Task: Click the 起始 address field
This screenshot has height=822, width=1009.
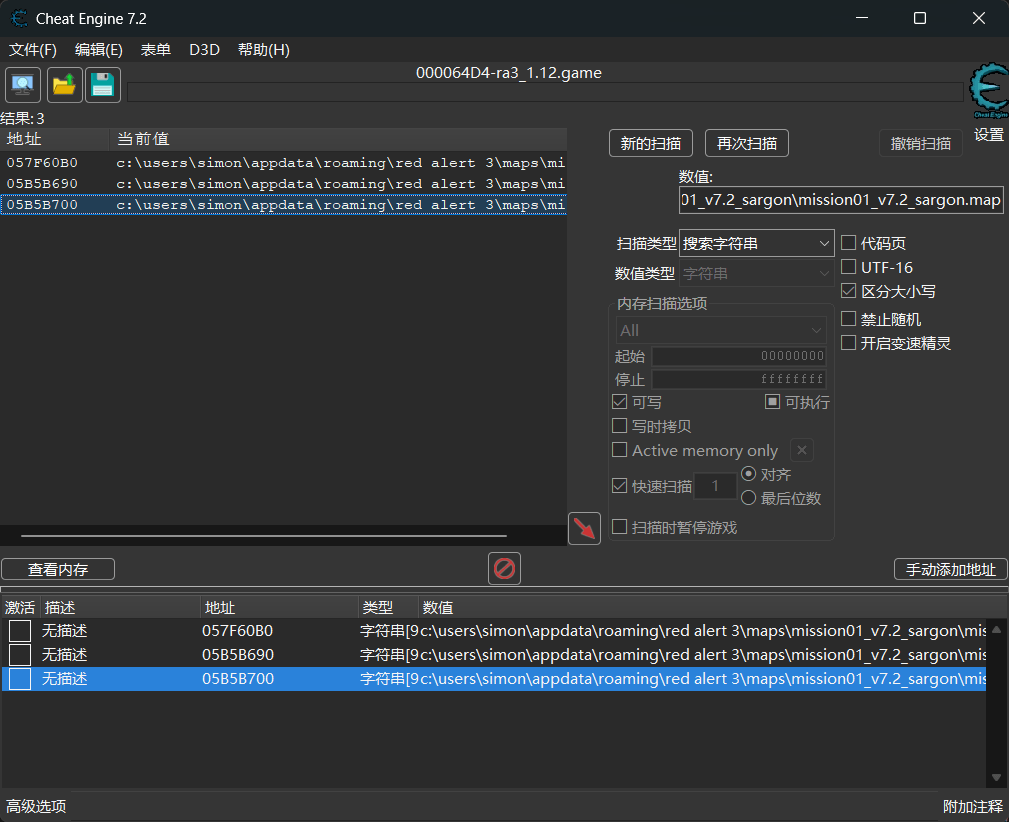Action: pos(739,356)
